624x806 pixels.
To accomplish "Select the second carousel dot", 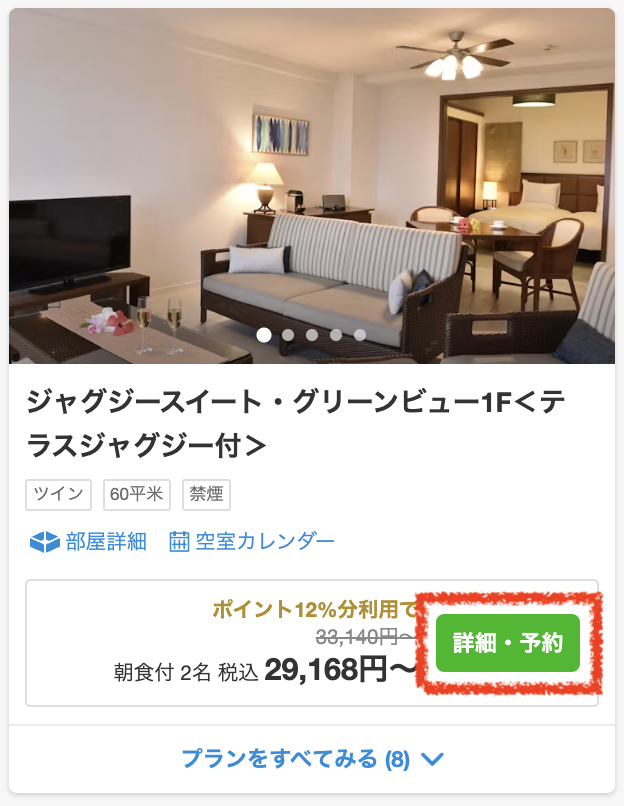I will (x=288, y=335).
